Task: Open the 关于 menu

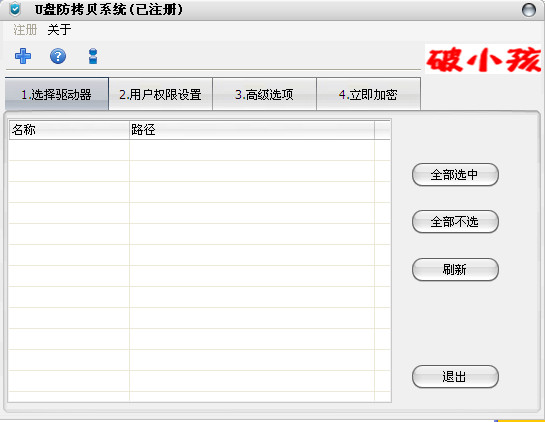Action: [x=59, y=30]
